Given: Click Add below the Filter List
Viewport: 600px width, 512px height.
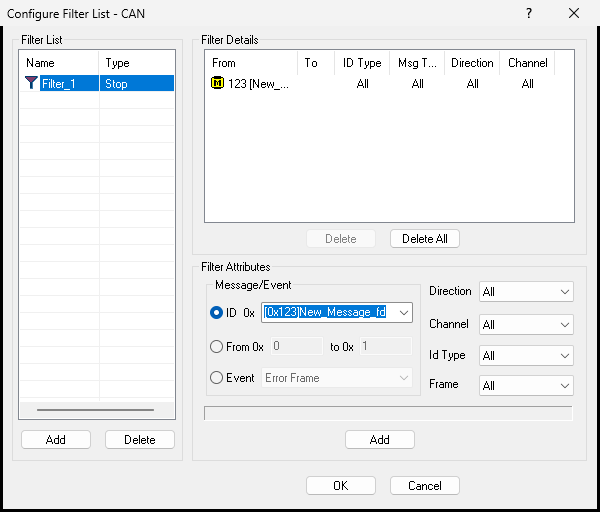Looking at the screenshot, I should pos(56,439).
